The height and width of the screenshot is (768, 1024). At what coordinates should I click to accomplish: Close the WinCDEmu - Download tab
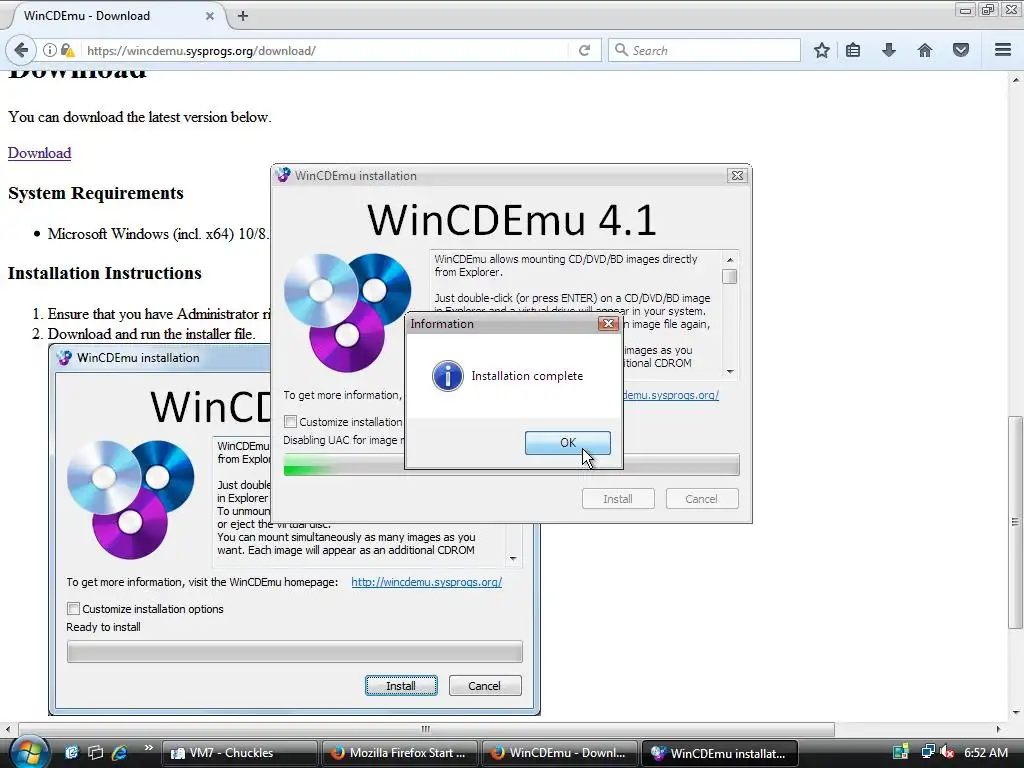210,16
